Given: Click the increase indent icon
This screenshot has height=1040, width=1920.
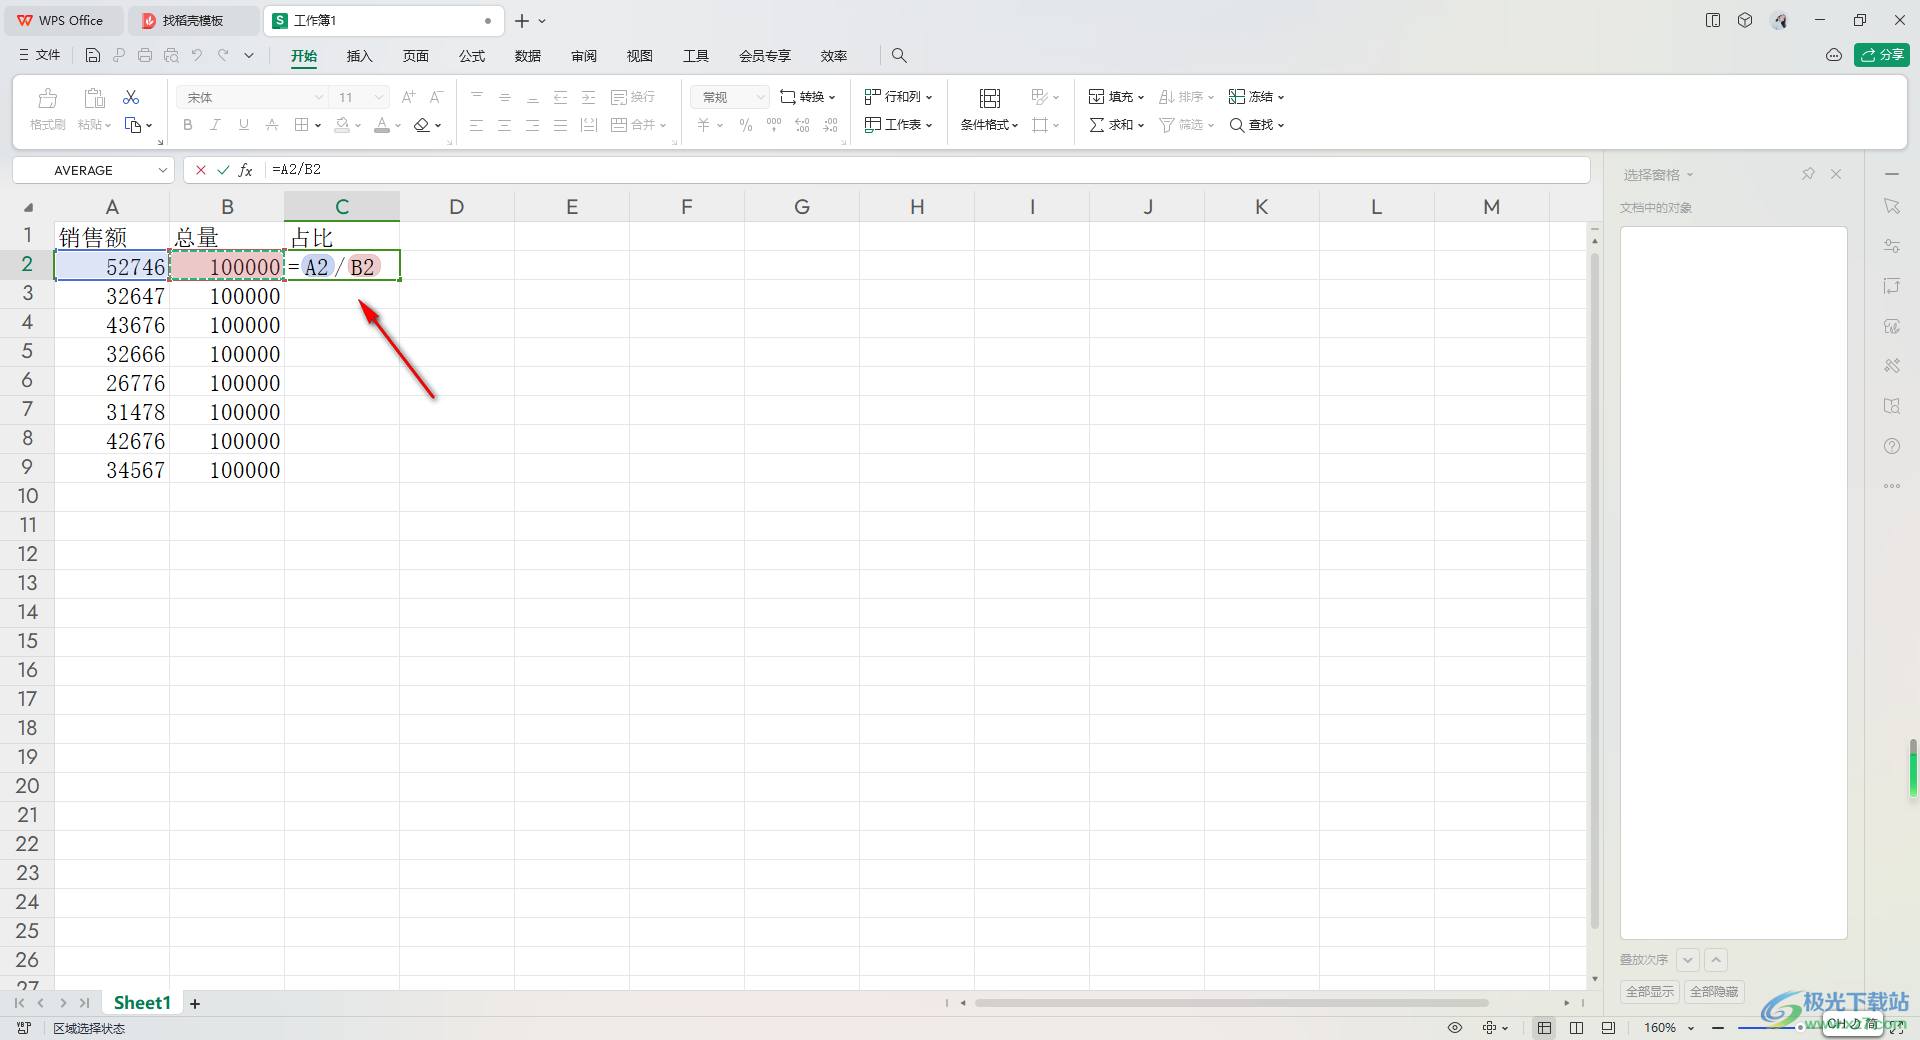Looking at the screenshot, I should 589,97.
